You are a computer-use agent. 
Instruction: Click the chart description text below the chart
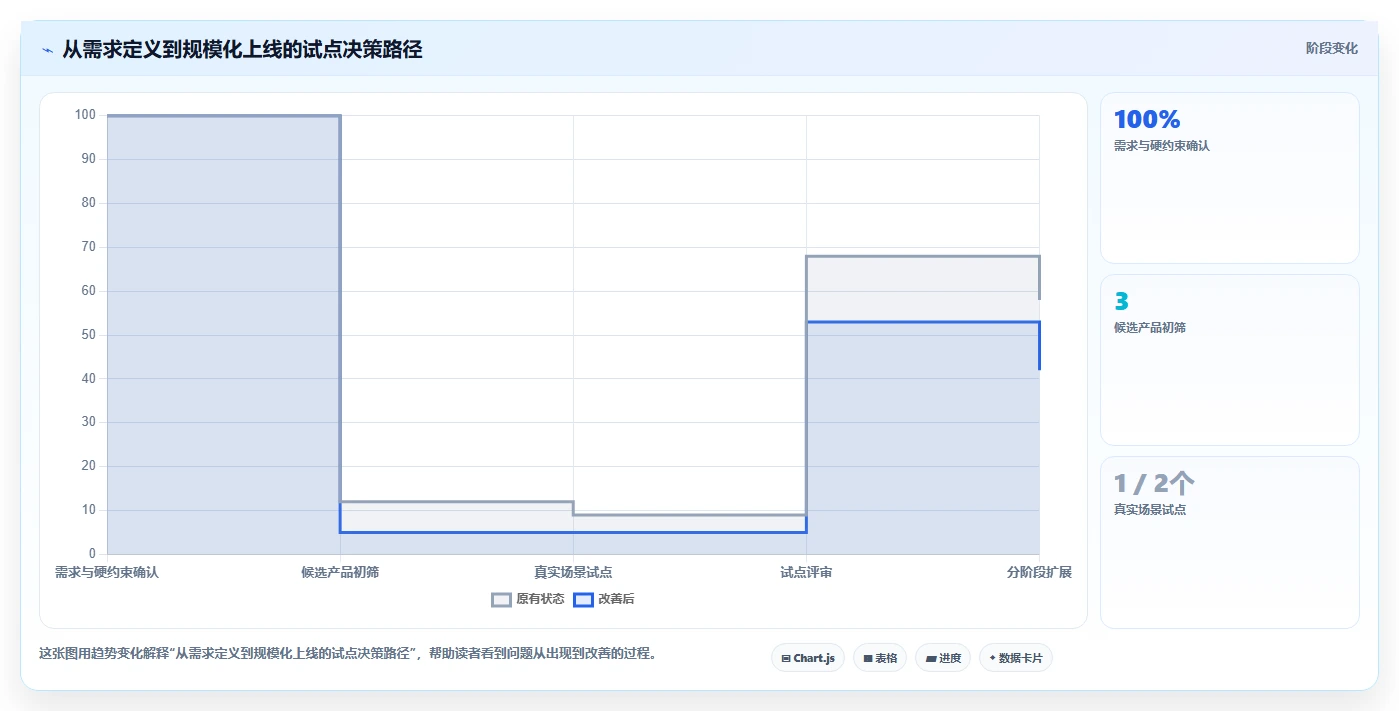tap(347, 653)
